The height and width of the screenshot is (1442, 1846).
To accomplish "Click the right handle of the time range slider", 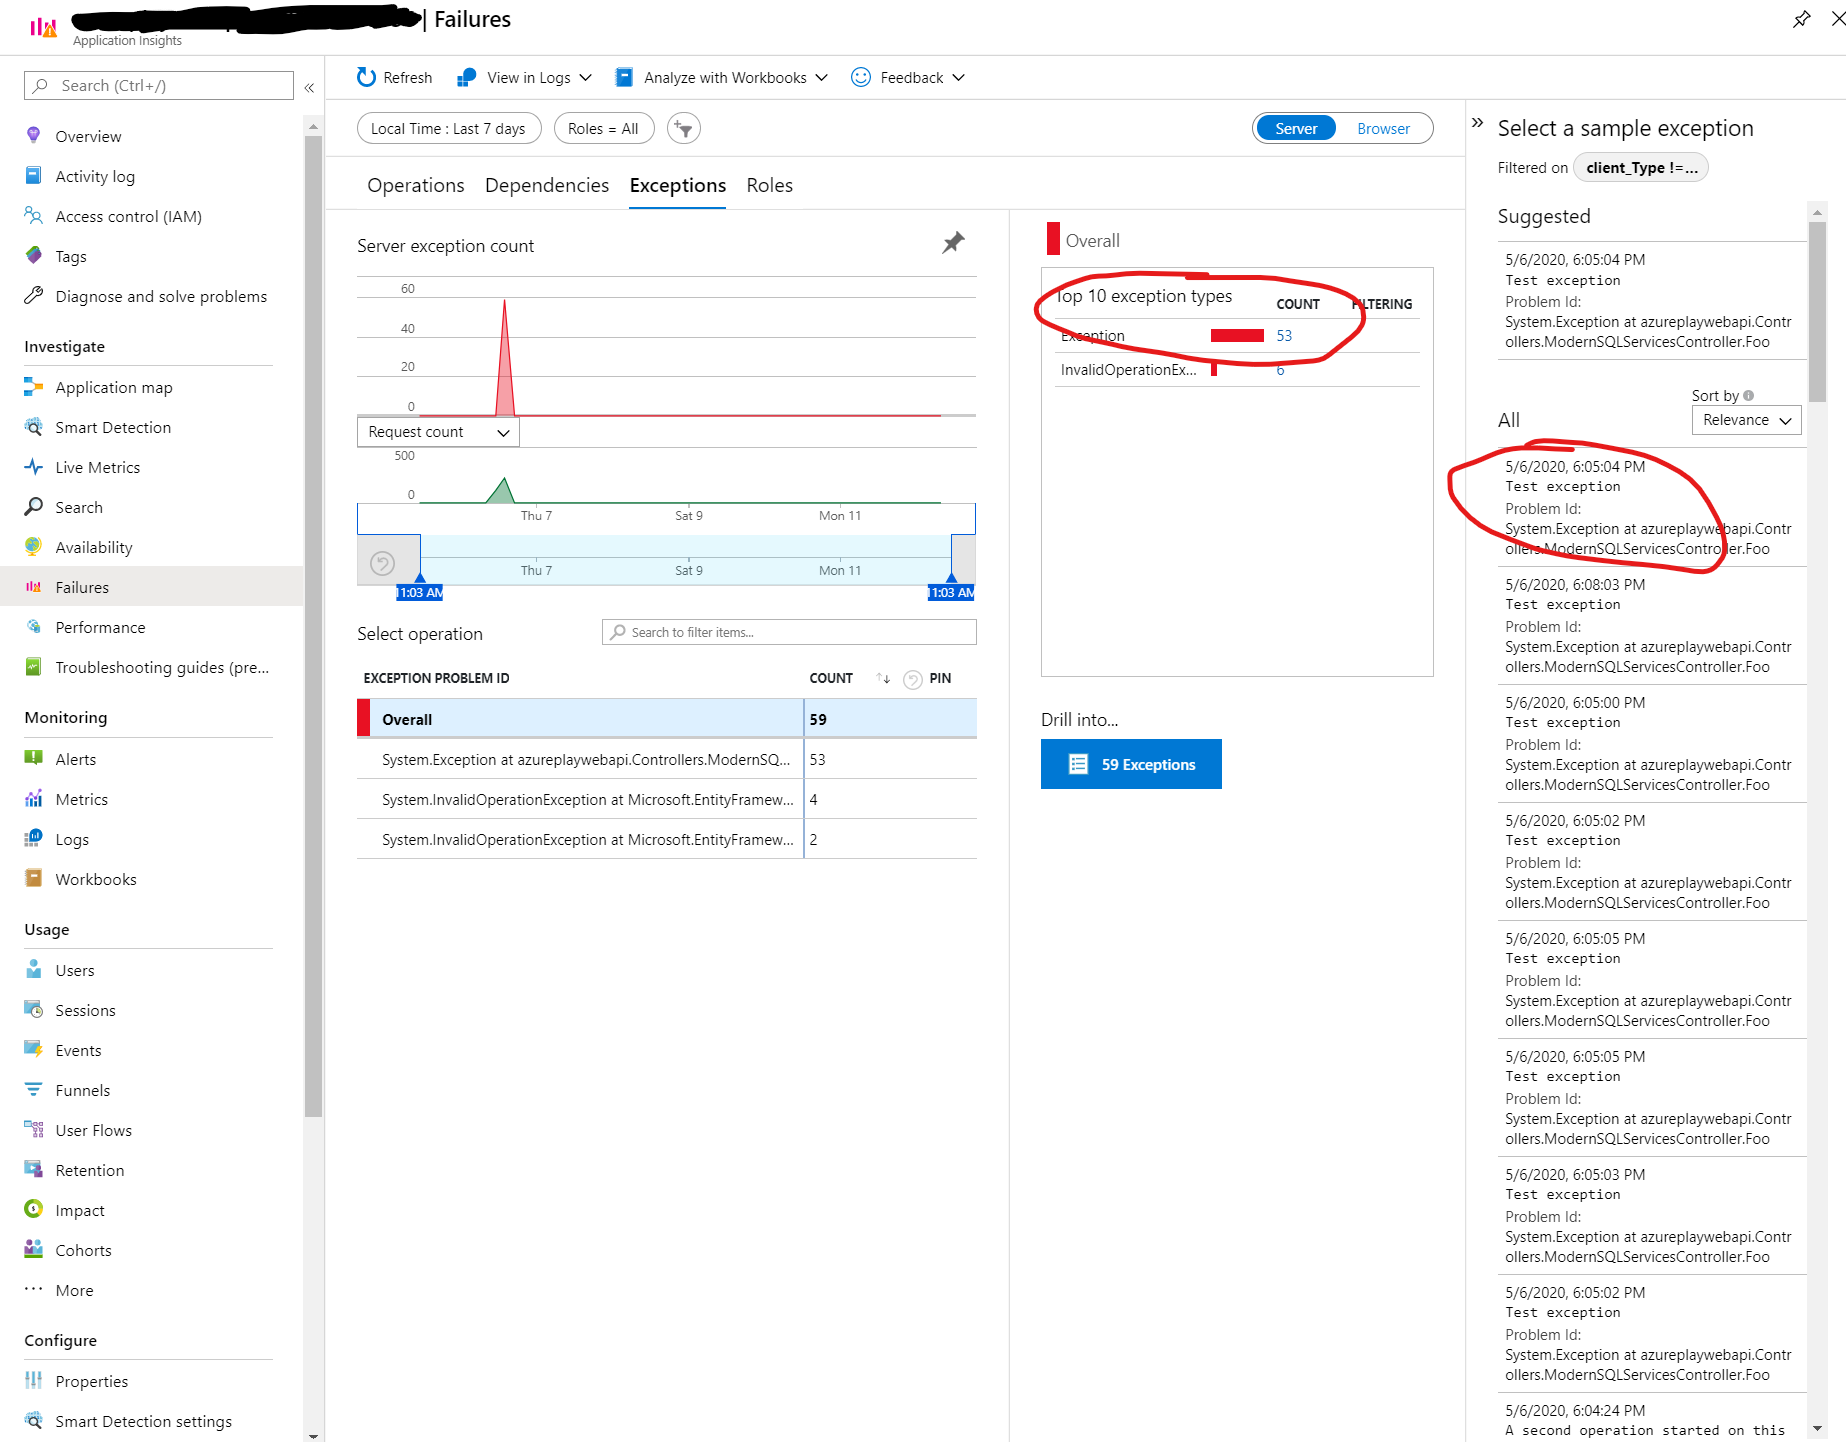I will point(952,580).
